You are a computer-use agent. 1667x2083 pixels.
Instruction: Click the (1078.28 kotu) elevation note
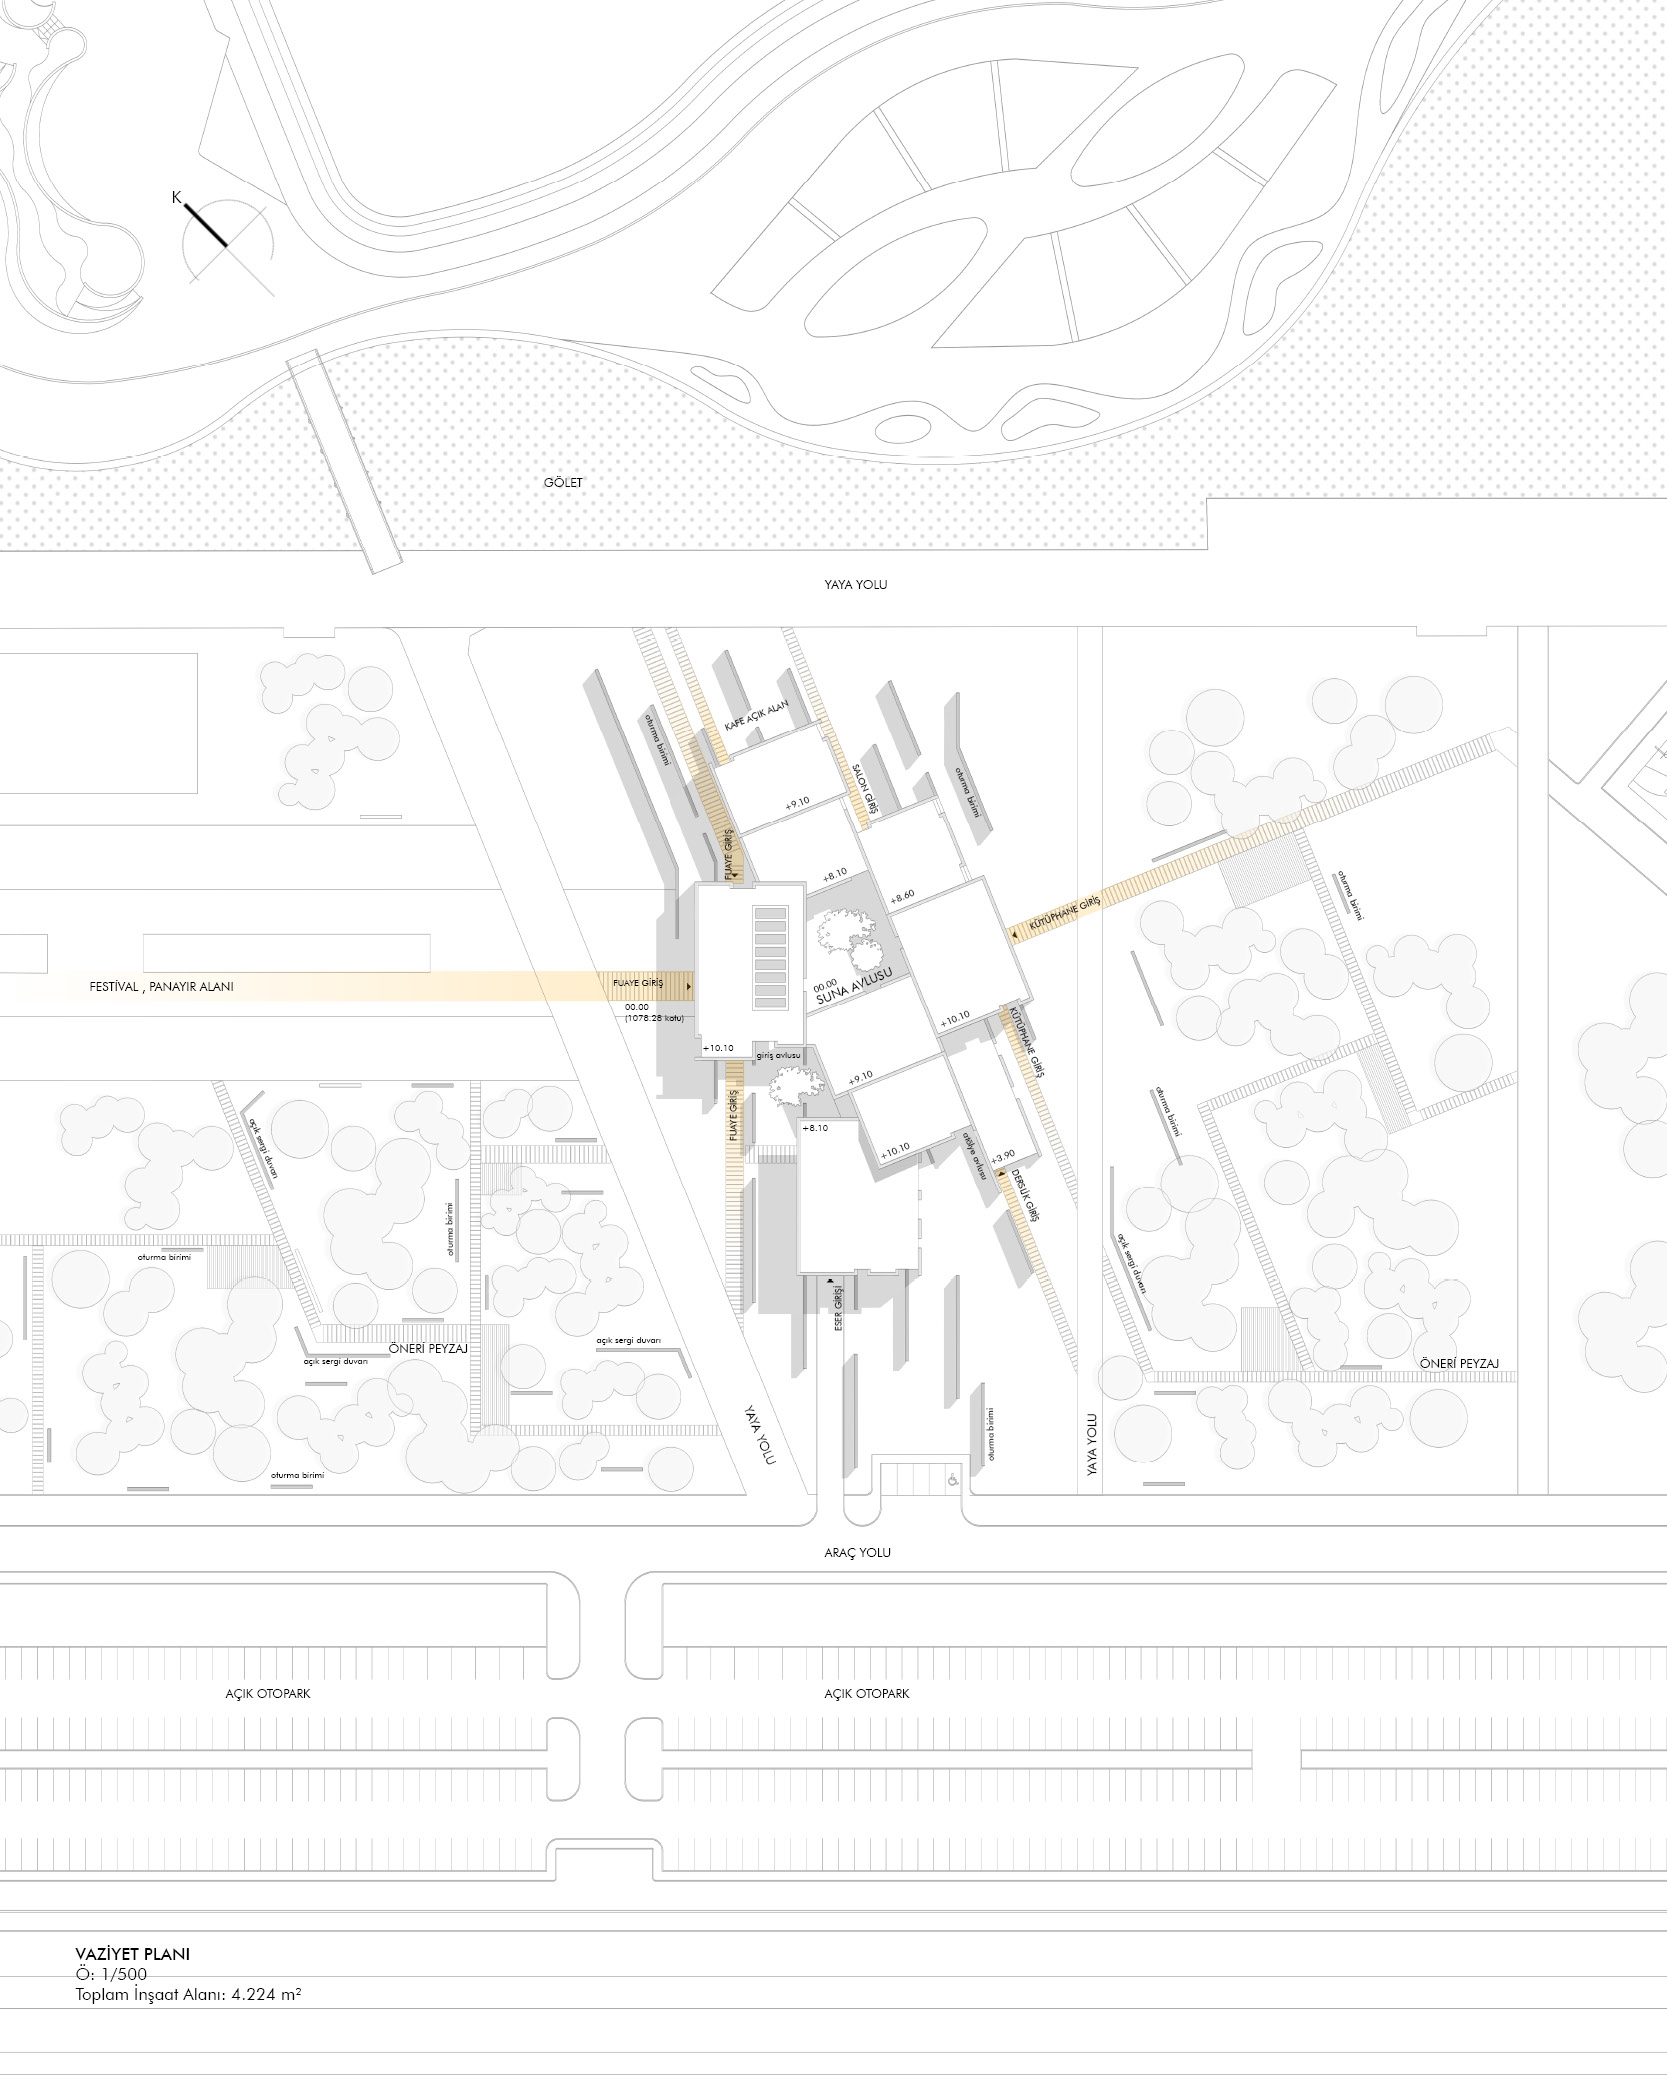pos(650,1018)
